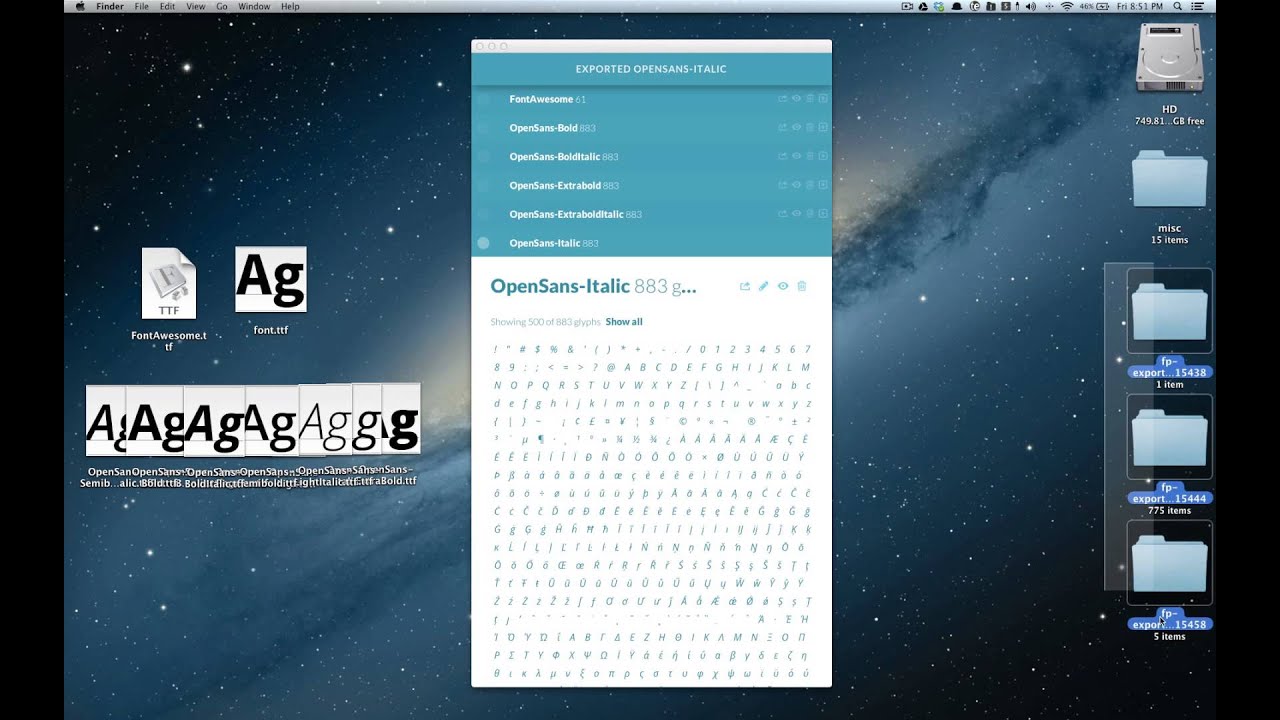The width and height of the screenshot is (1280, 720).
Task: Click the export icon in FontAwesome row
Action: (x=783, y=99)
